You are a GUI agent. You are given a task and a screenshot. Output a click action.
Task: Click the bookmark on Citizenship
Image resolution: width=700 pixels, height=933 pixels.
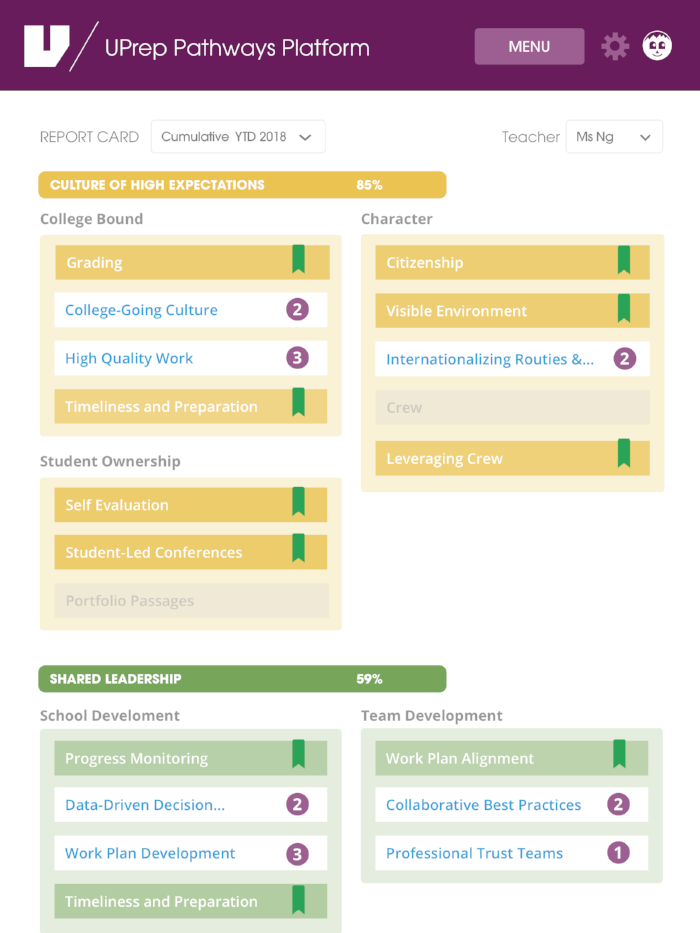624,260
